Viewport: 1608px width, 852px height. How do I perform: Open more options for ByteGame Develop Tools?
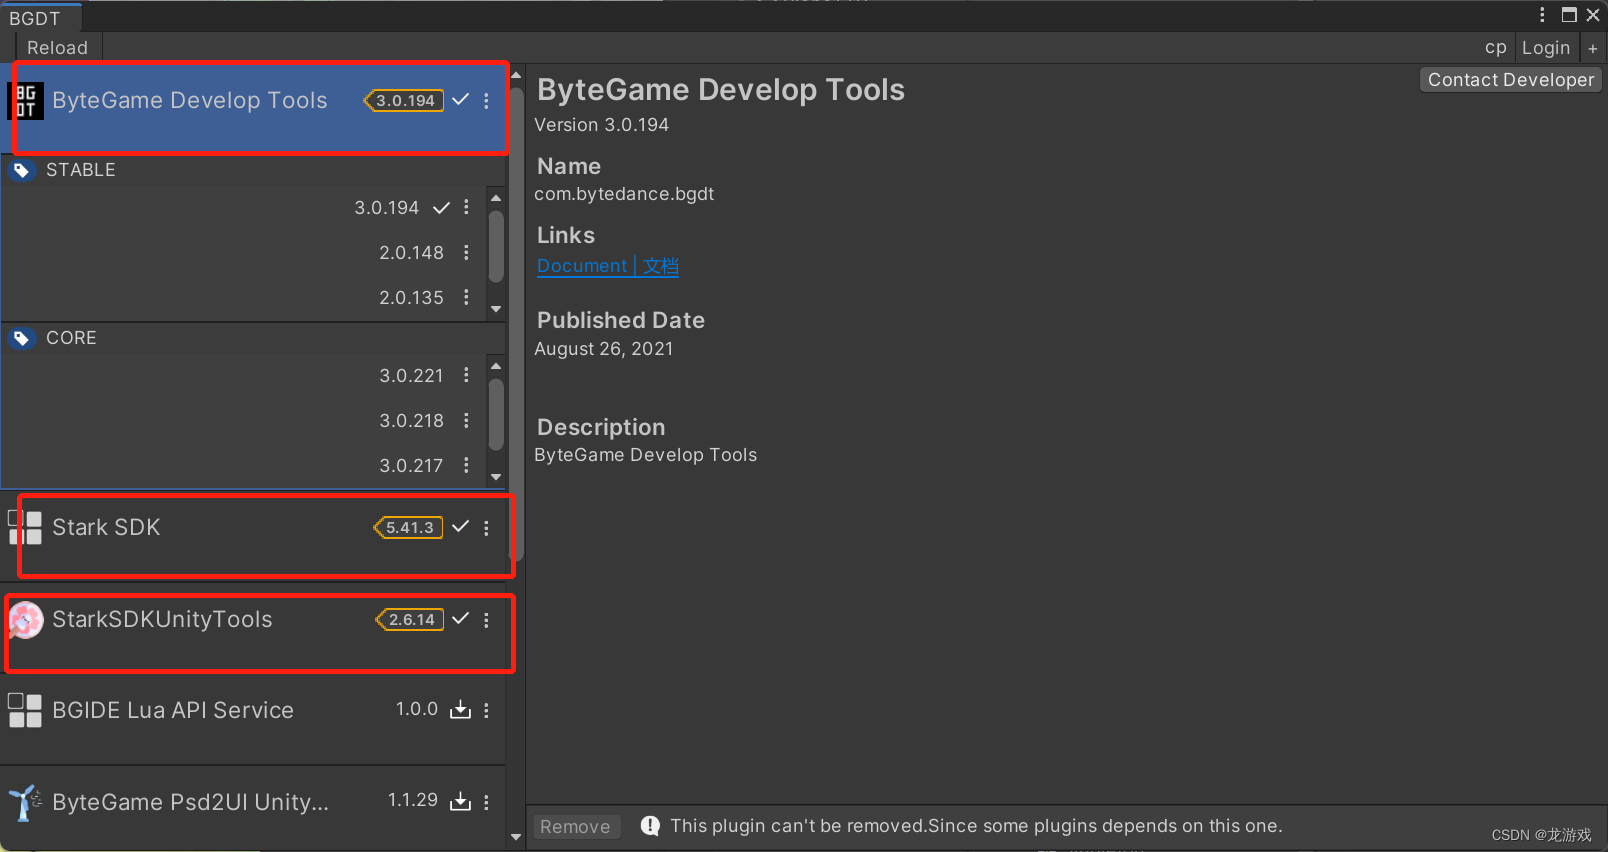(487, 101)
